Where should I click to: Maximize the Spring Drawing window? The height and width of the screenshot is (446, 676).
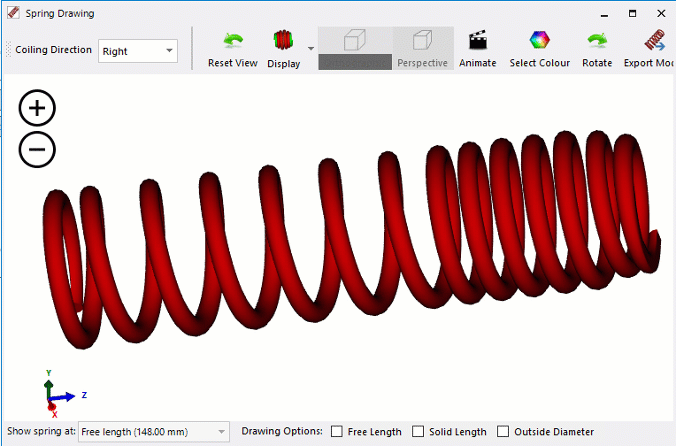tap(632, 14)
